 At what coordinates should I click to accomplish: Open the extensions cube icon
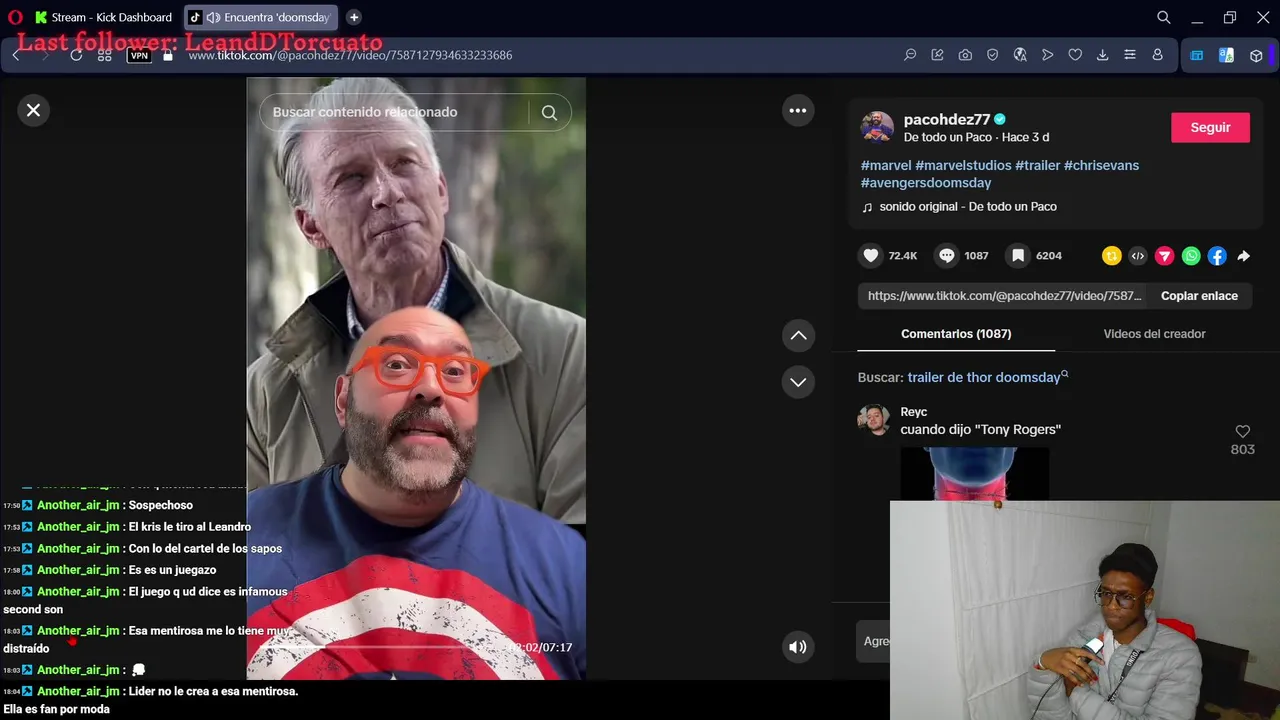pos(1256,55)
